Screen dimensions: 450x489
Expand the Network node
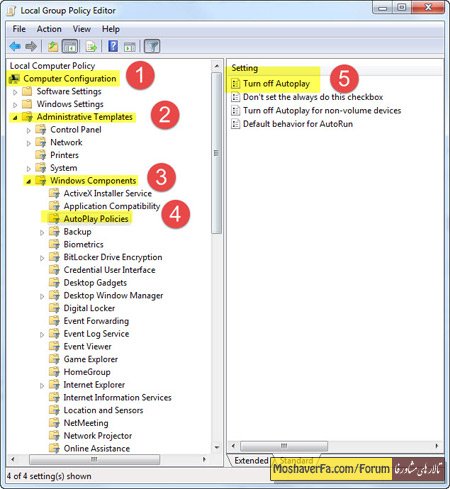tap(29, 143)
